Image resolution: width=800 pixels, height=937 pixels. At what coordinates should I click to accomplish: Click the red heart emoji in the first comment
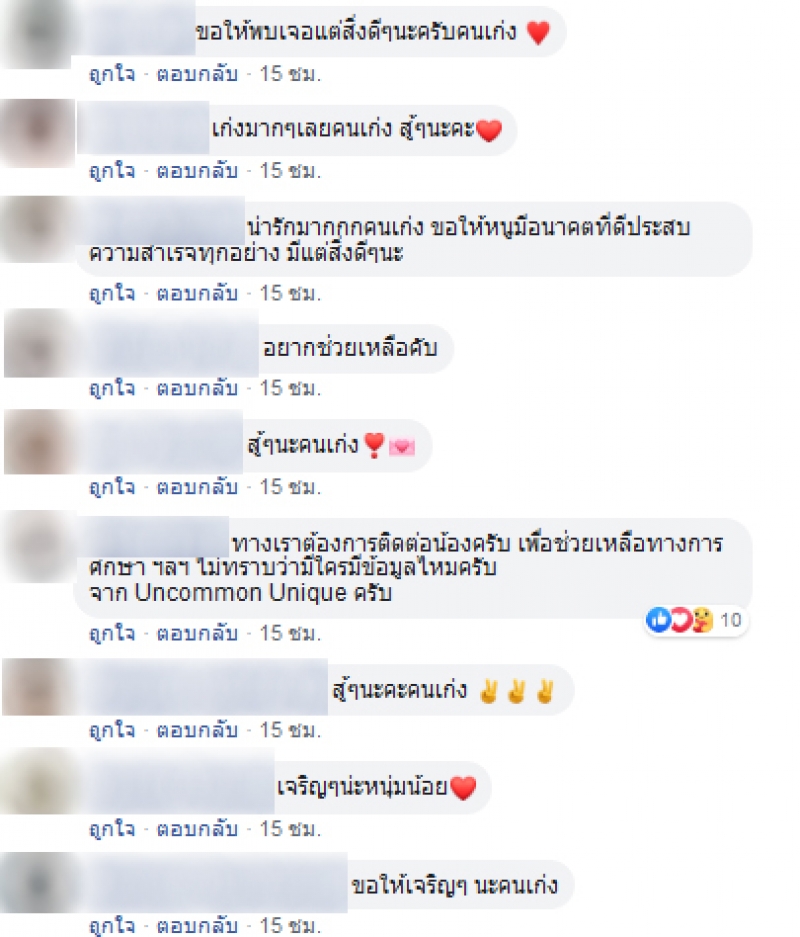pos(538,32)
